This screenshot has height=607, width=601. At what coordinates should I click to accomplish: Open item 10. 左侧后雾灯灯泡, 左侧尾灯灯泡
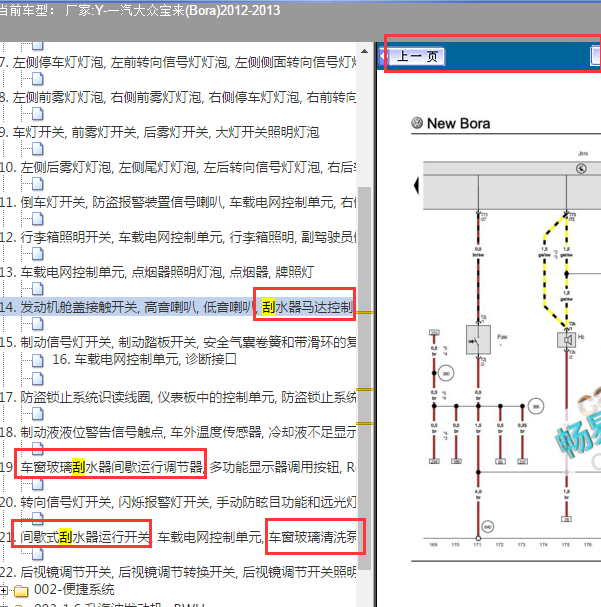(x=178, y=167)
